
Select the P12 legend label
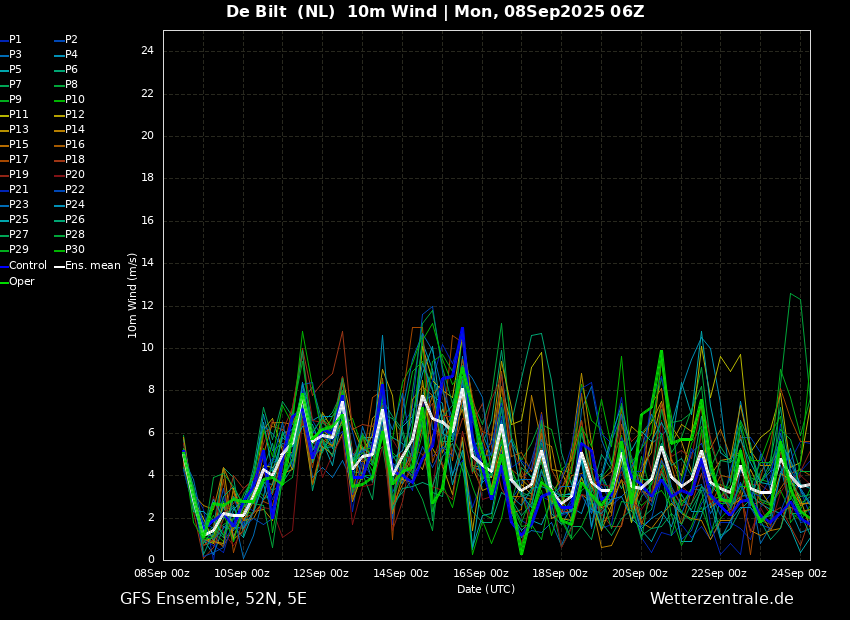tap(70, 114)
